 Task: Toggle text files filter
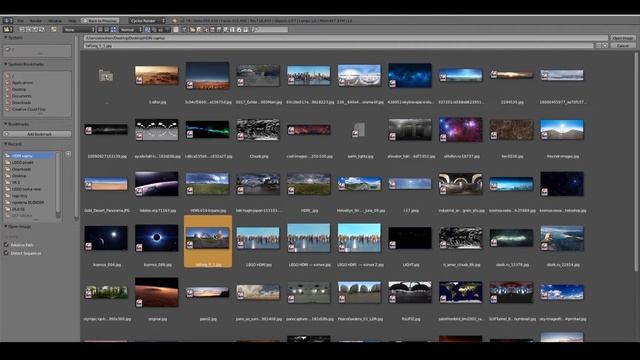point(245,29)
